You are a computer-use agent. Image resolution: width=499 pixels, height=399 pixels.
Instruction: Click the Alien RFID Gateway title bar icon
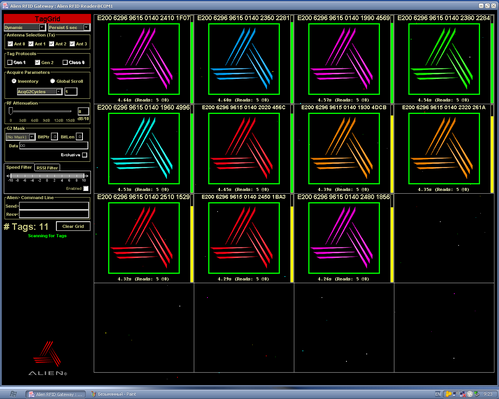click(x=5, y=6)
